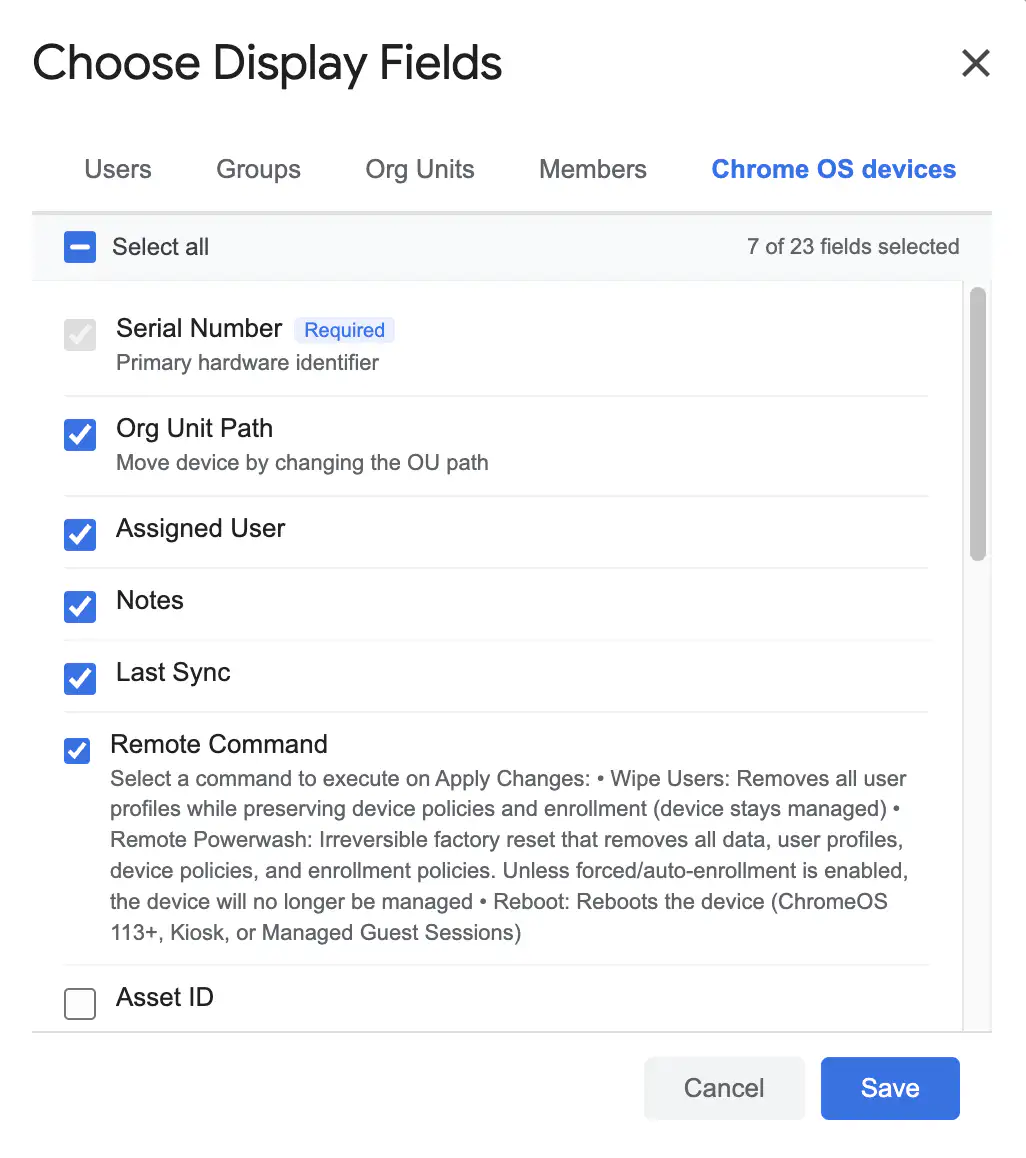The image size is (1026, 1158).
Task: Uncheck the Notes field checkbox
Action: (x=80, y=606)
